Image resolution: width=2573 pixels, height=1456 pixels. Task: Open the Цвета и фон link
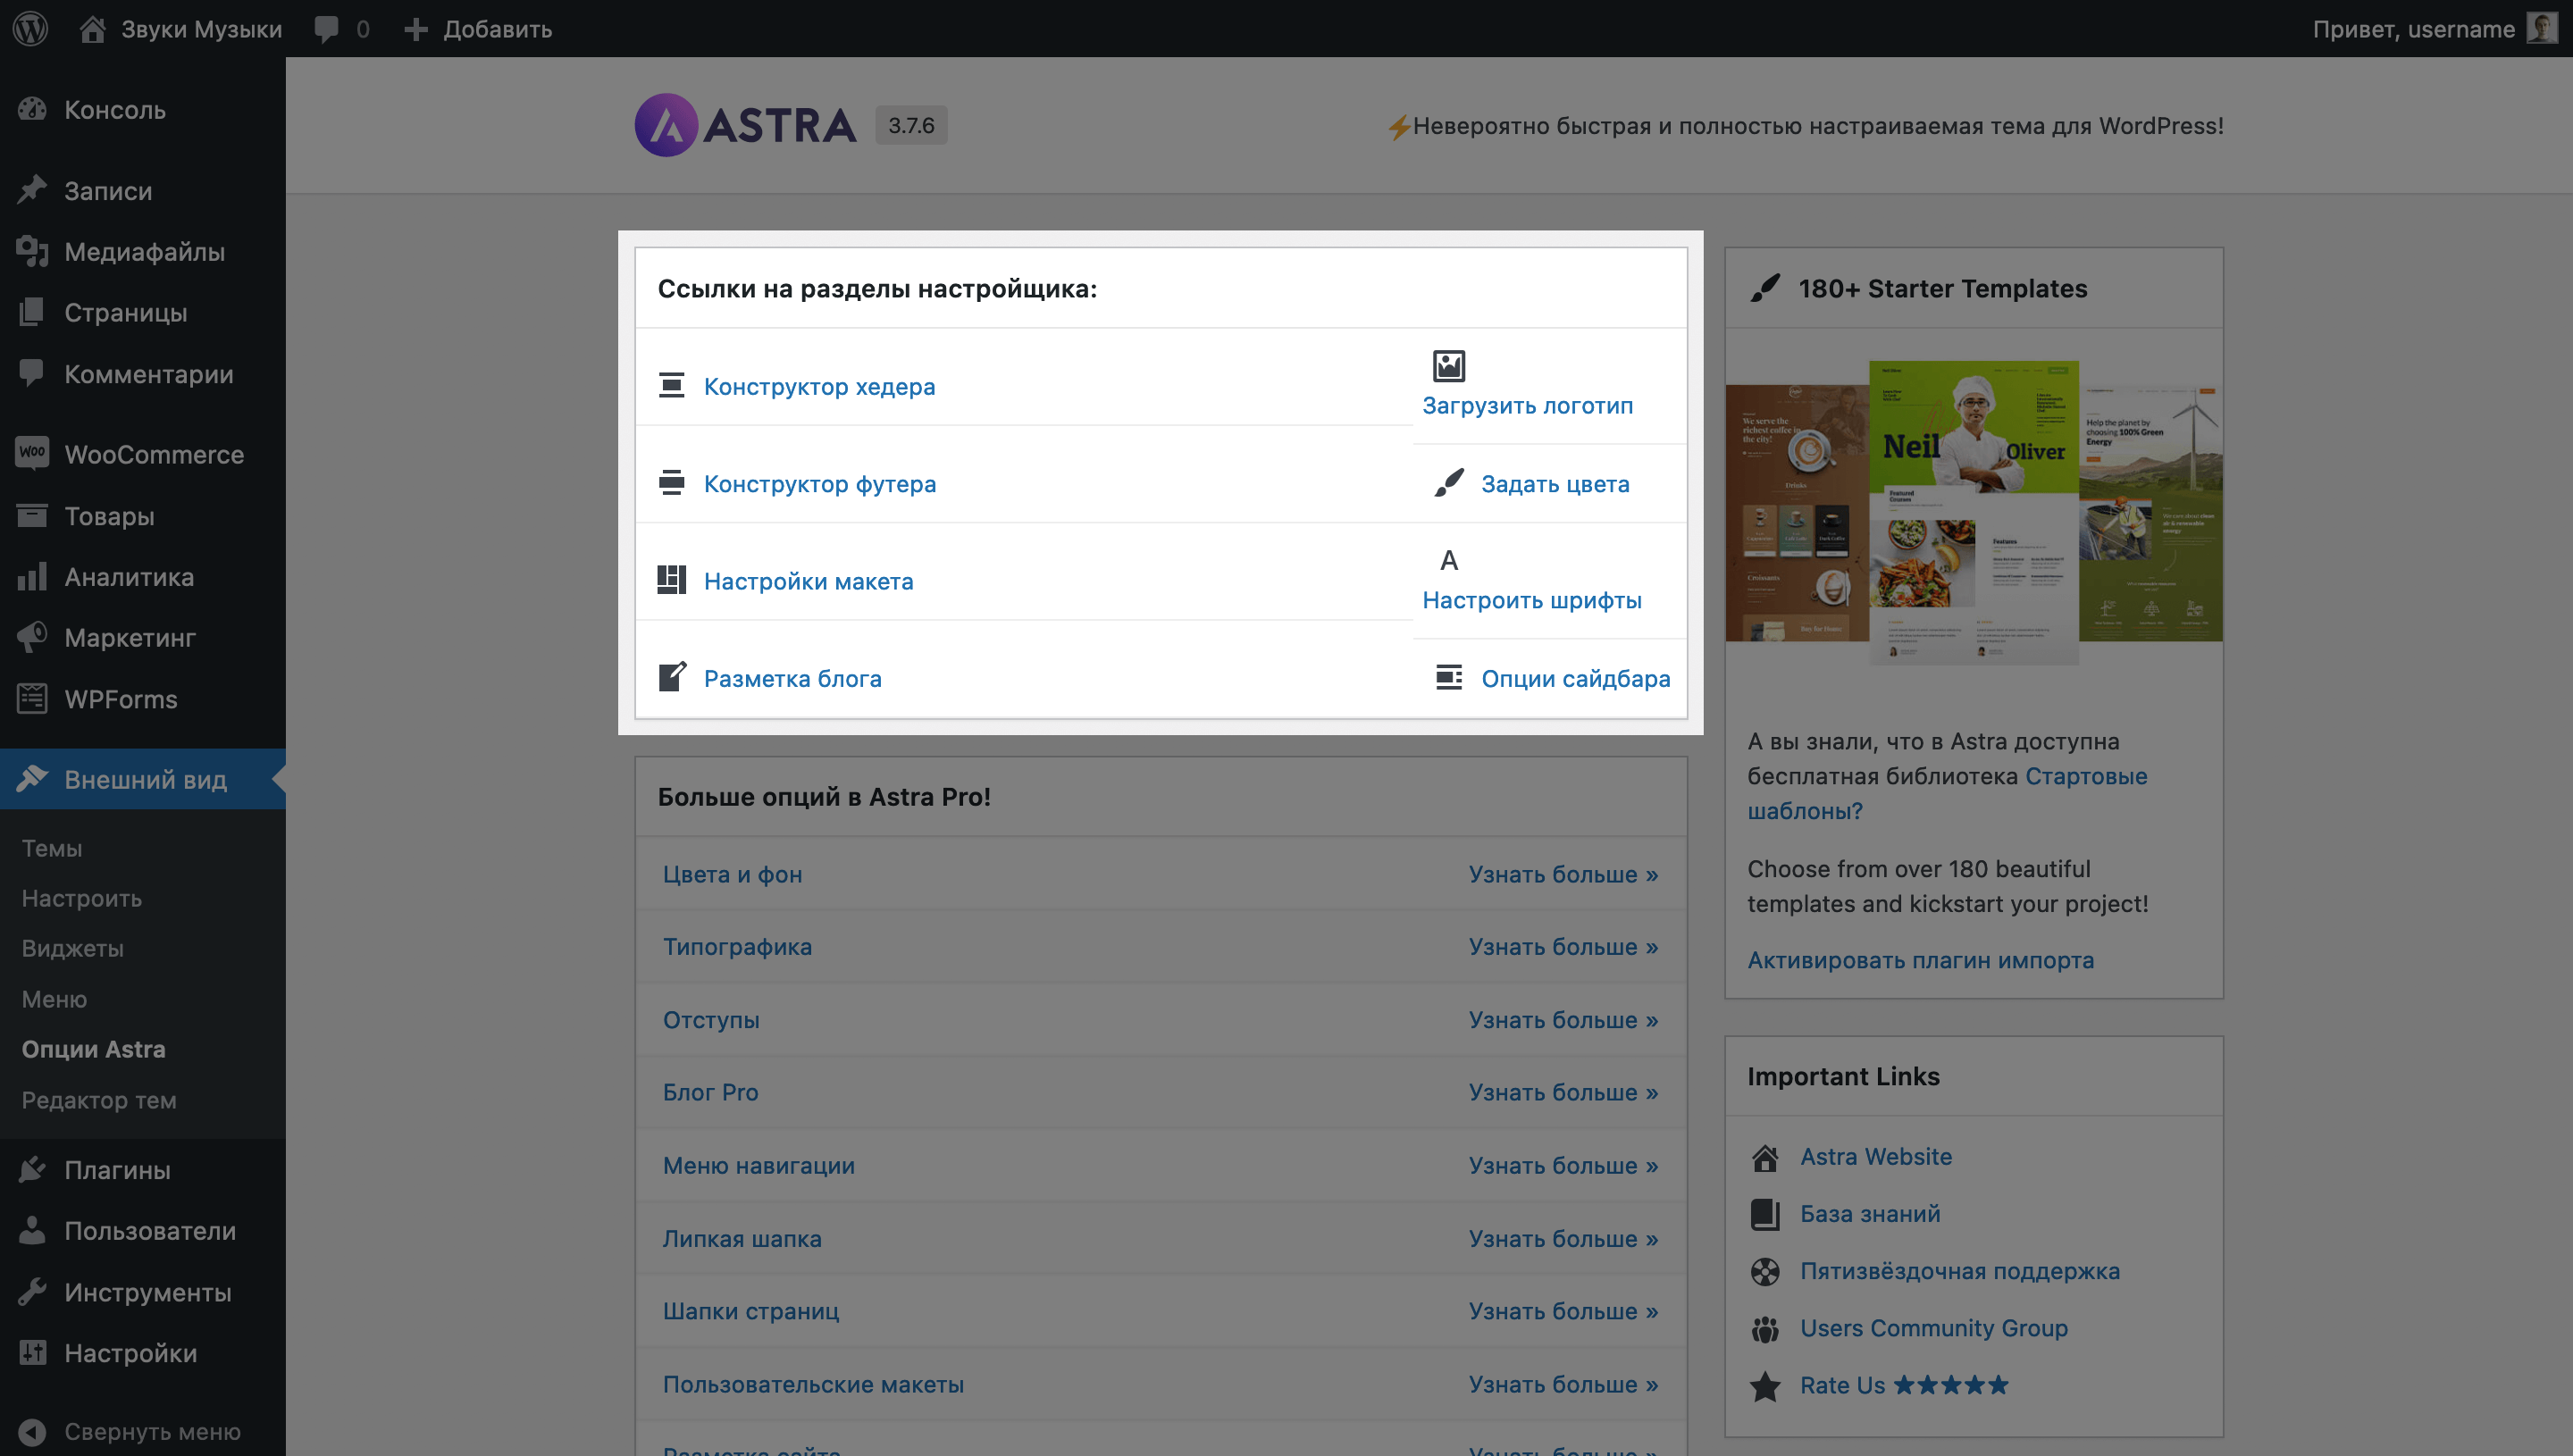click(x=733, y=874)
